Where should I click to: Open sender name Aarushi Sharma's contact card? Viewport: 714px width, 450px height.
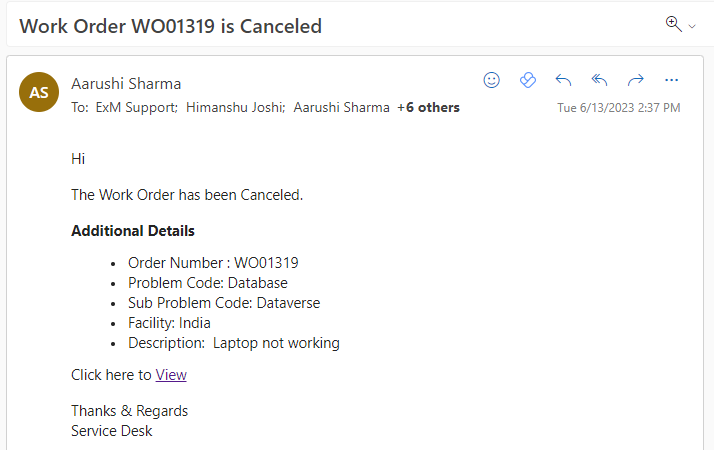click(126, 83)
